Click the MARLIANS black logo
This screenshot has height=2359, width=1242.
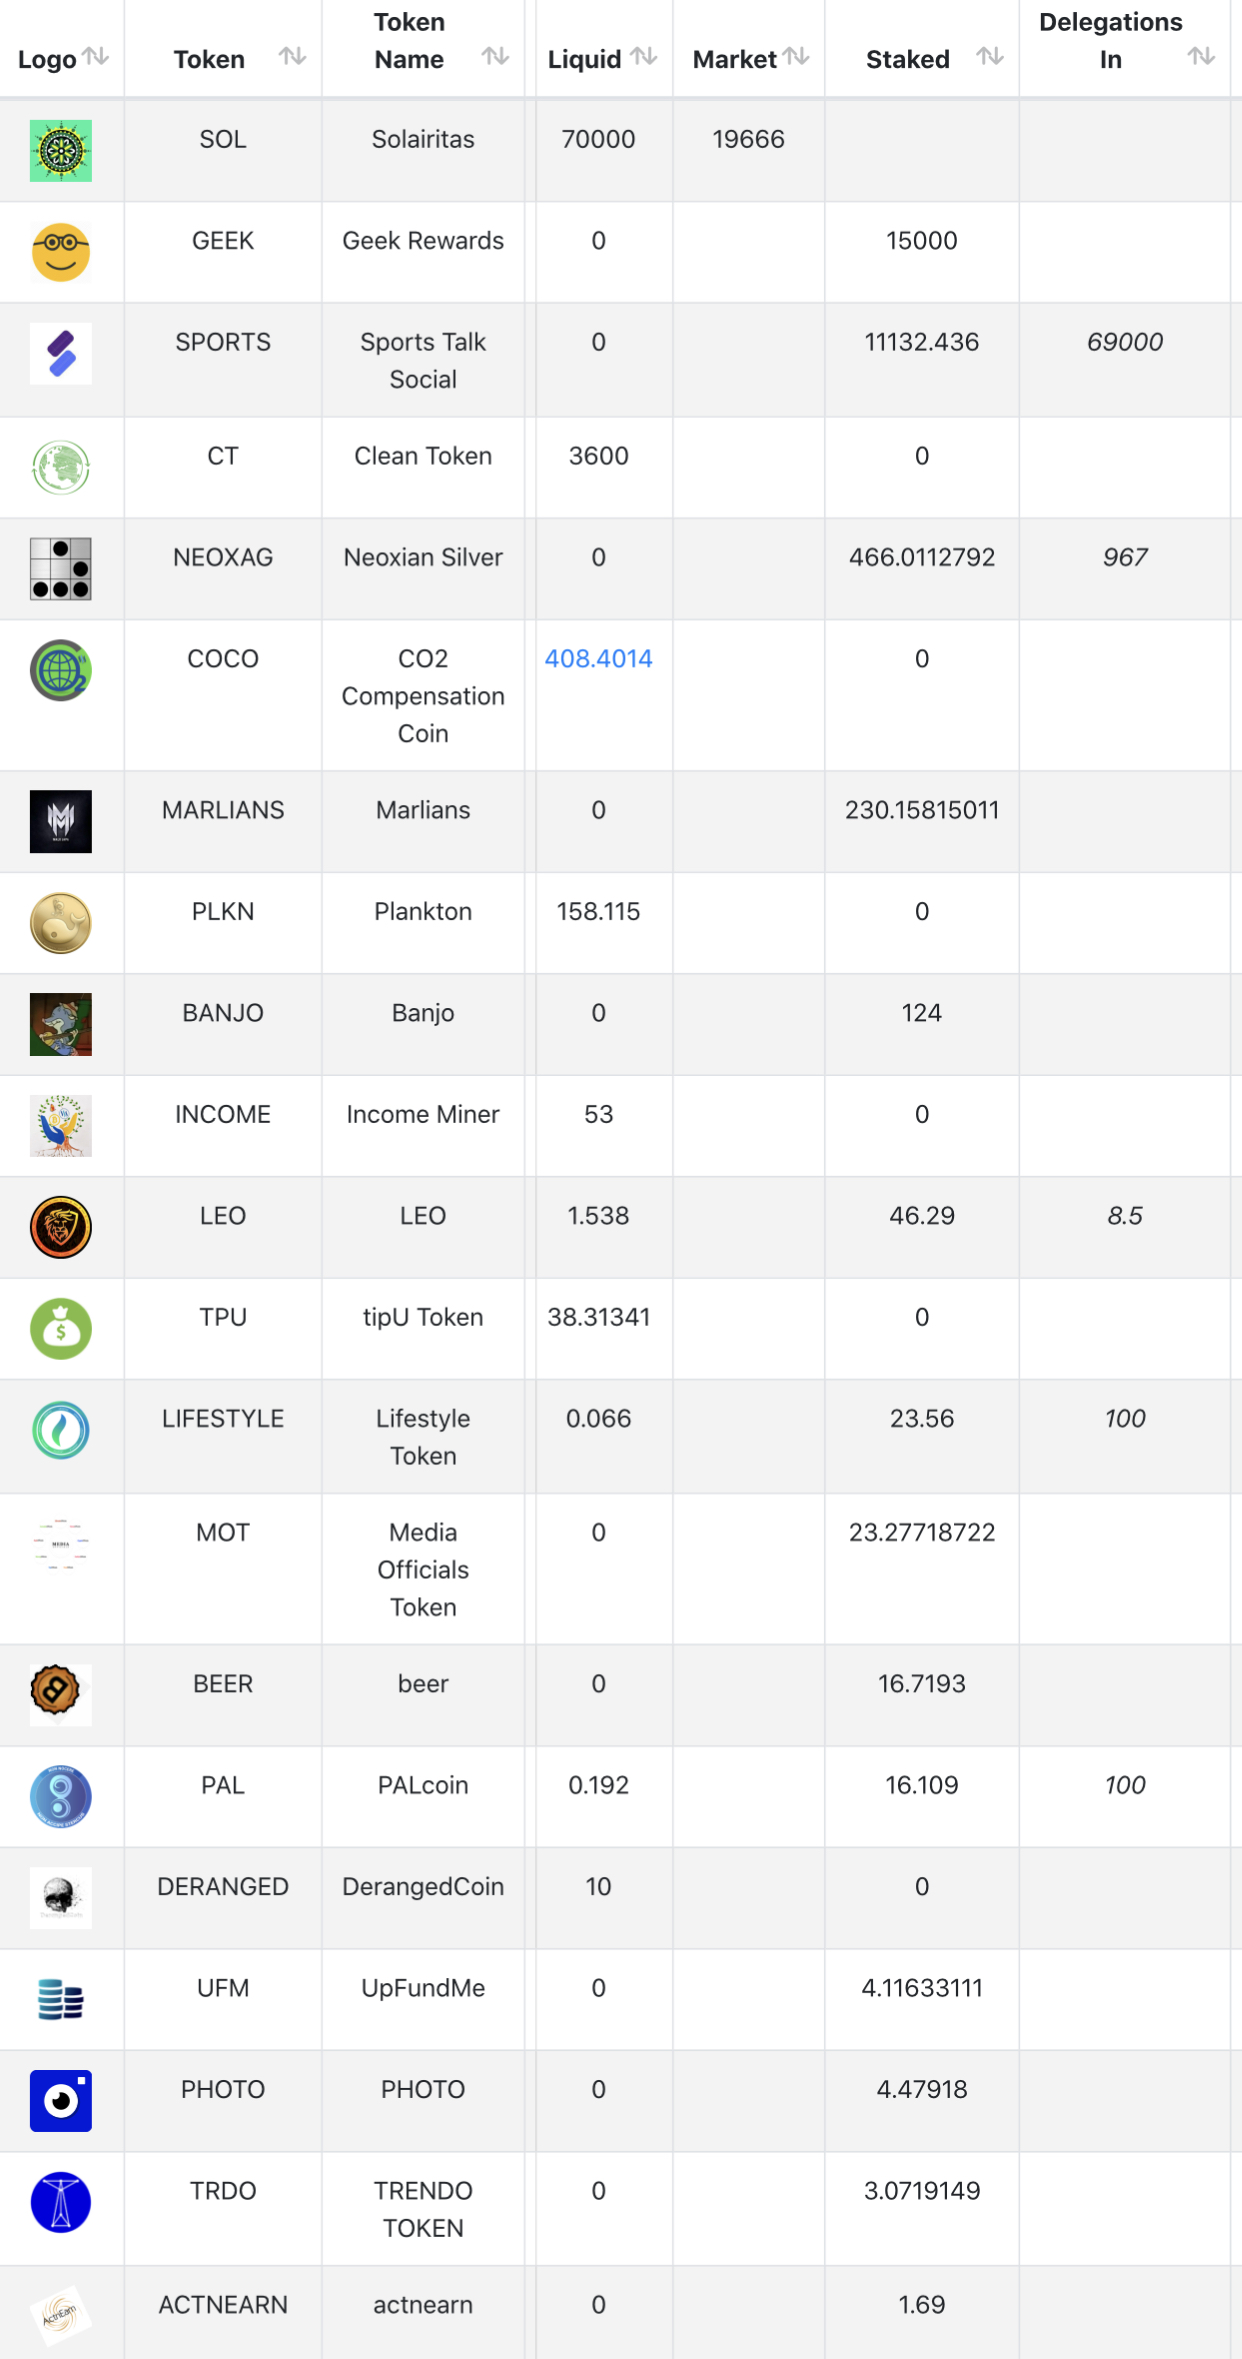pos(61,822)
